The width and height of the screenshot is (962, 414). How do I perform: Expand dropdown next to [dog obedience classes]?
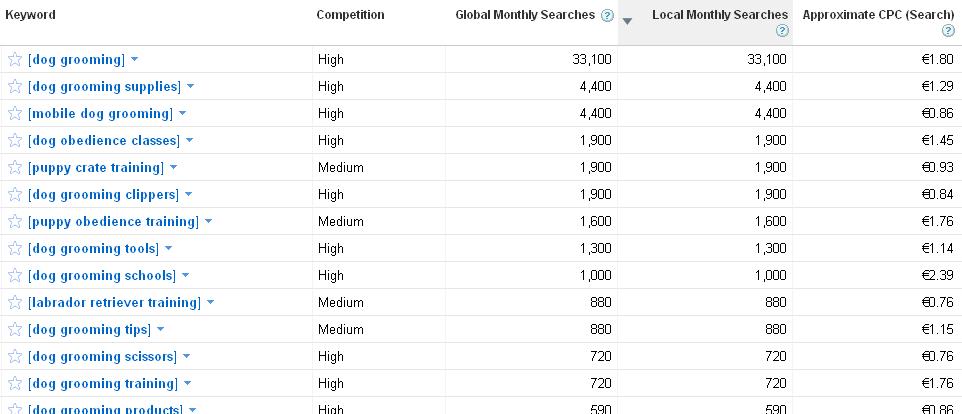coord(189,140)
